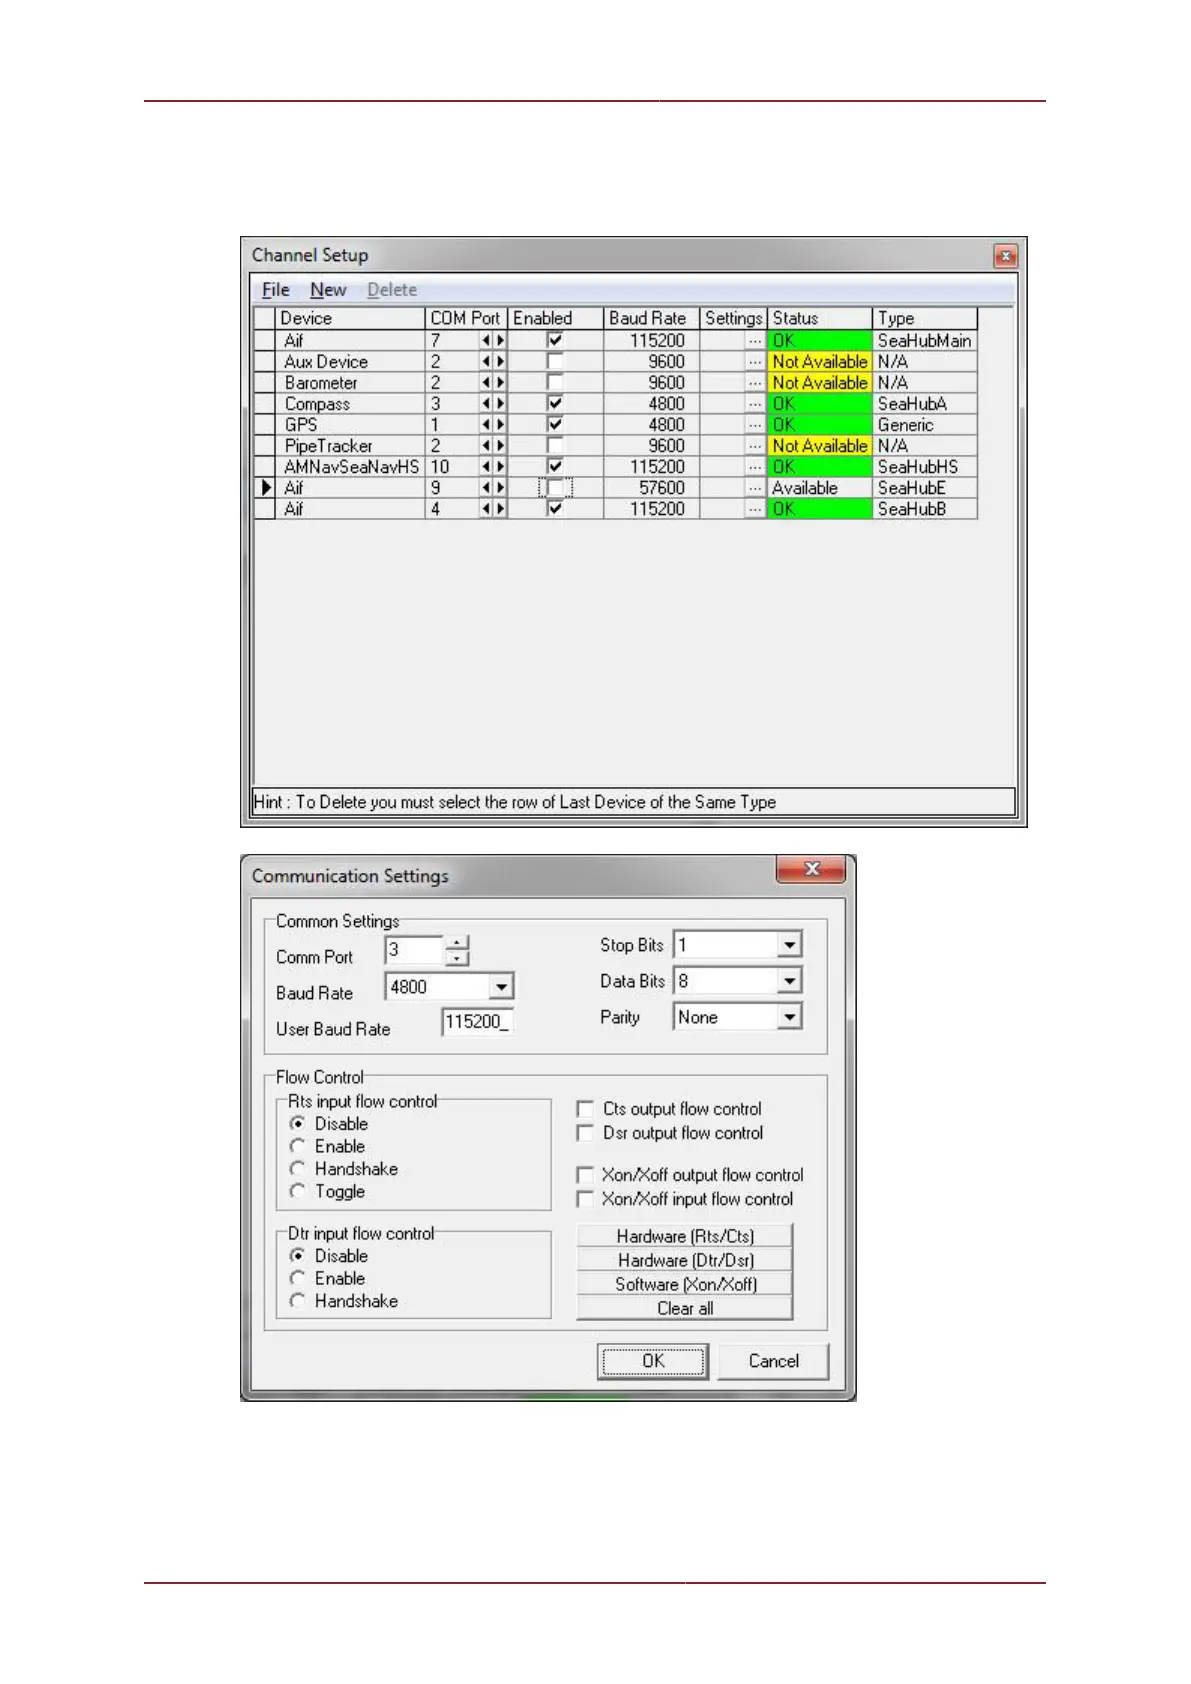1191x1684 pixels.
Task: Increase COM port for PipeTracker row
Action: point(500,446)
